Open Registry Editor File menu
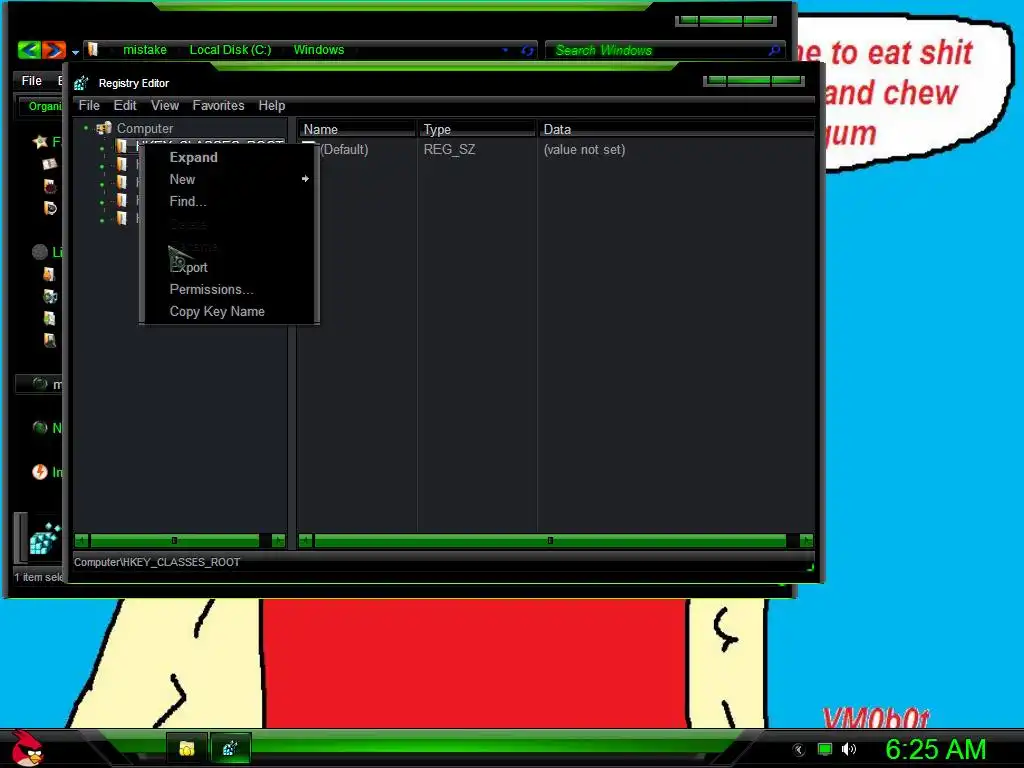The width and height of the screenshot is (1024, 768). pos(89,106)
